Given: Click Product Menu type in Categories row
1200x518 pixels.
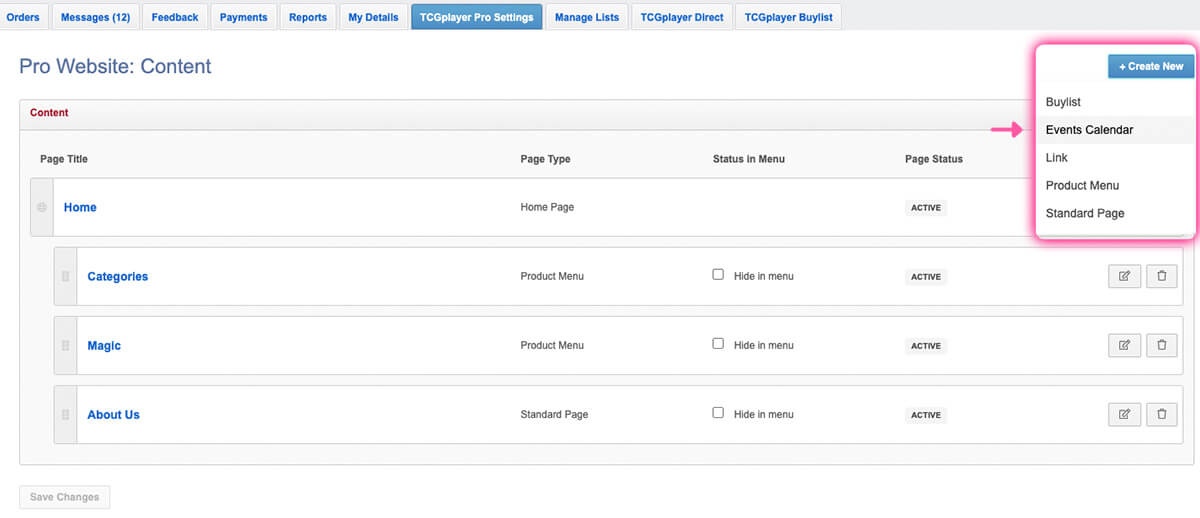Looking at the screenshot, I should [552, 276].
